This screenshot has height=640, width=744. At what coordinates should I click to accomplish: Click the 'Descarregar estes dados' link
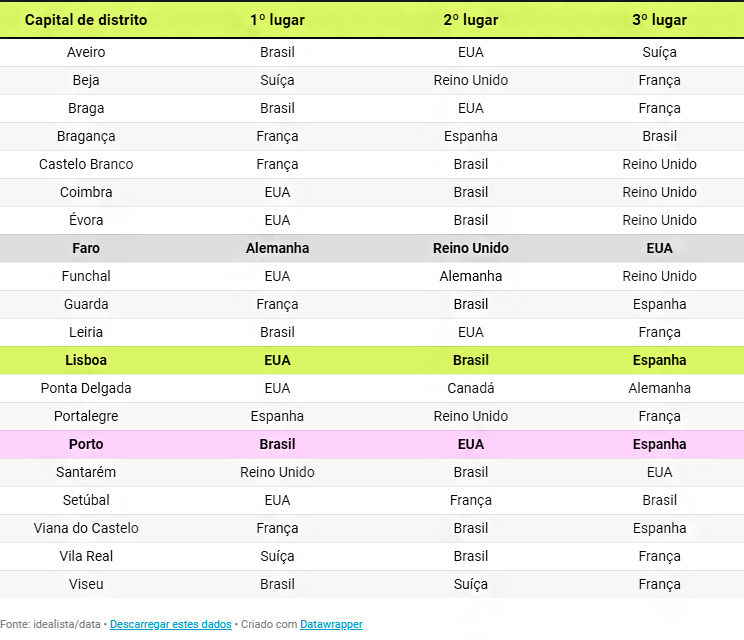170,624
